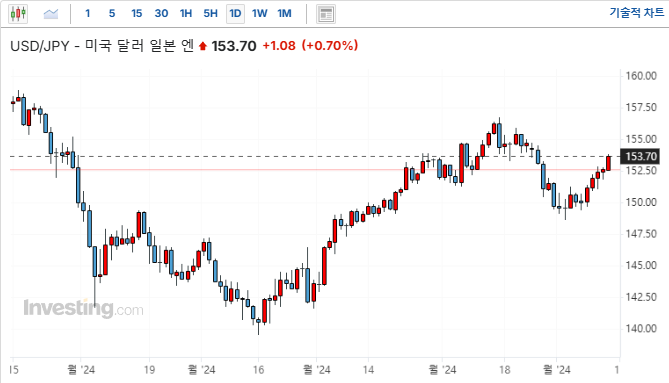Select the 1 minute timeframe
The height and width of the screenshot is (383, 669).
[x=87, y=14]
